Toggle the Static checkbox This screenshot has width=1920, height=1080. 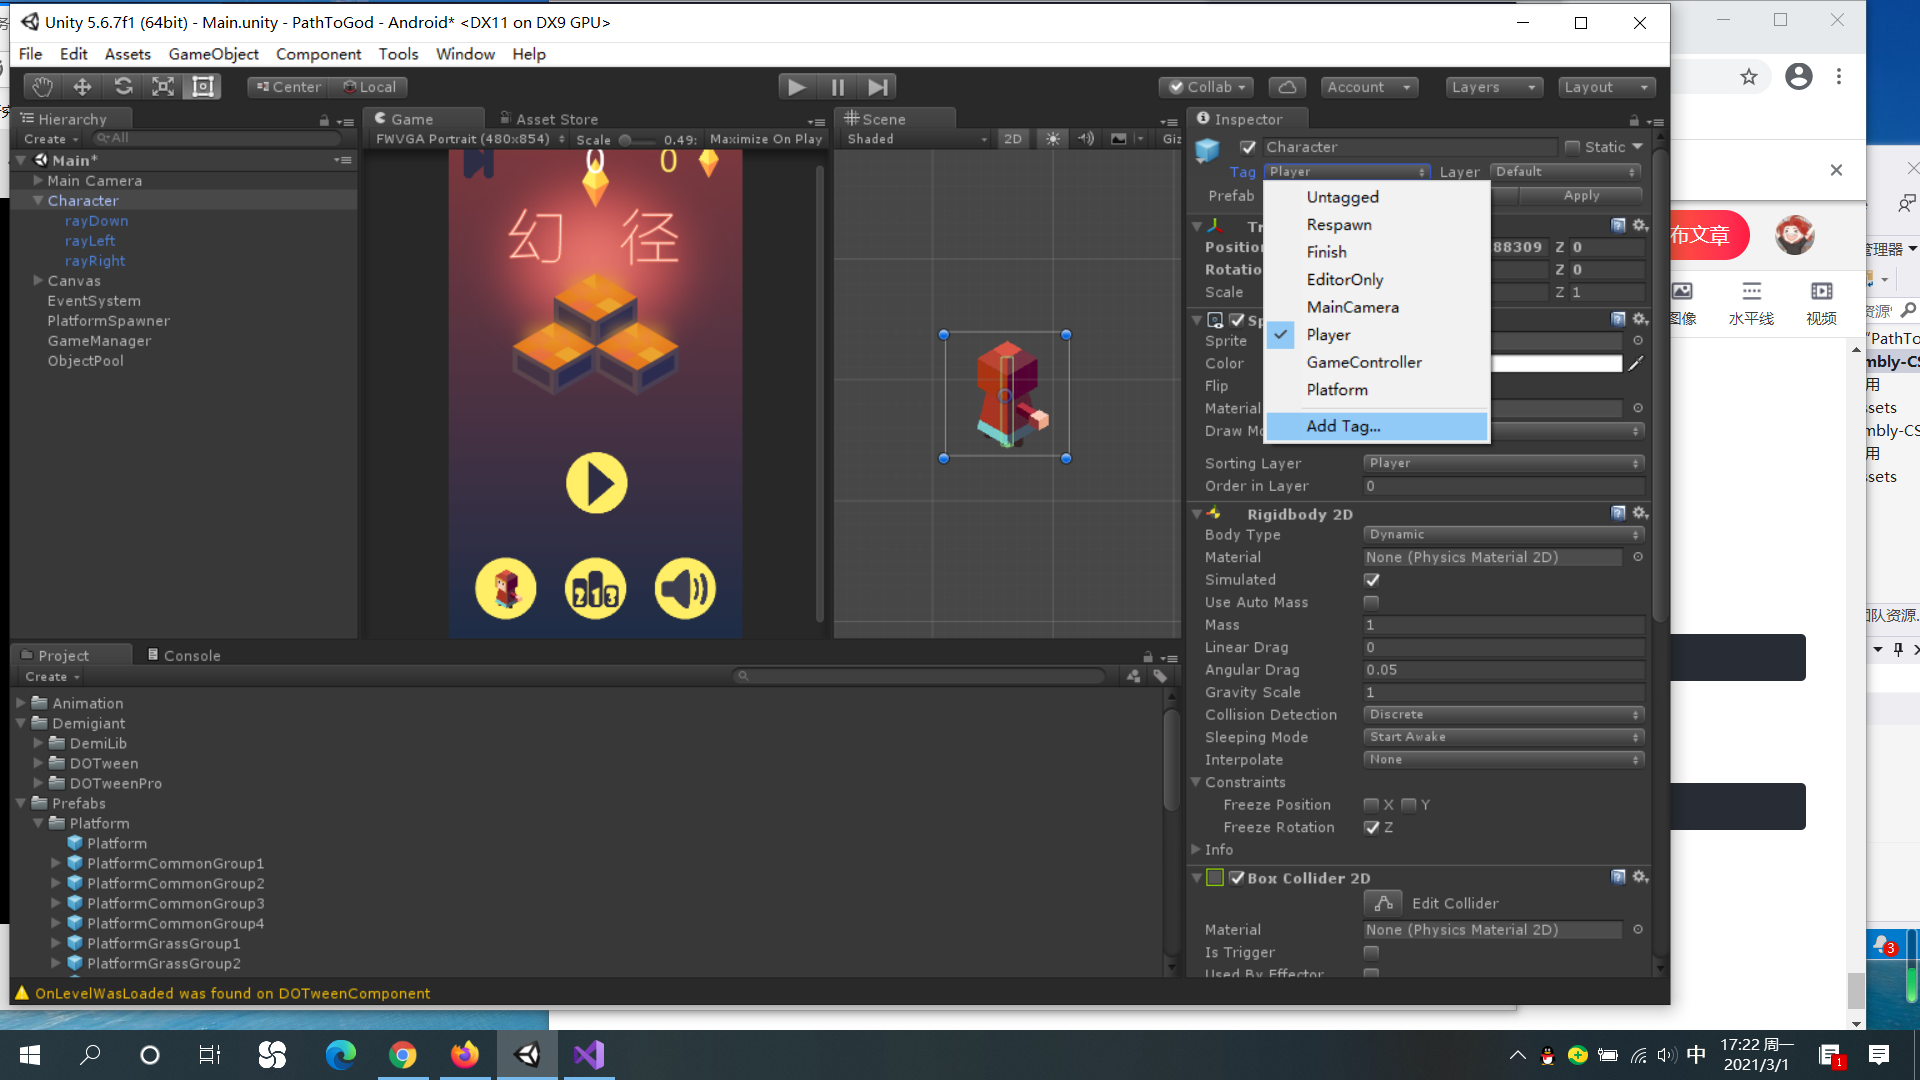point(1572,147)
